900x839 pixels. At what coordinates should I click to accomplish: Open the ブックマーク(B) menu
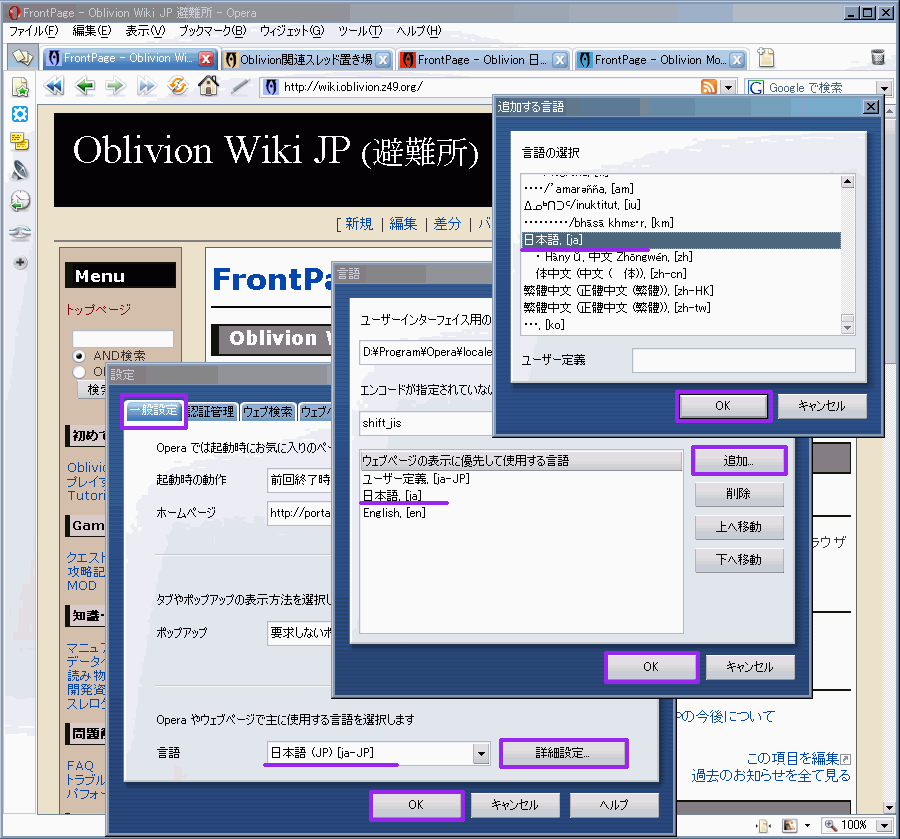(x=211, y=31)
